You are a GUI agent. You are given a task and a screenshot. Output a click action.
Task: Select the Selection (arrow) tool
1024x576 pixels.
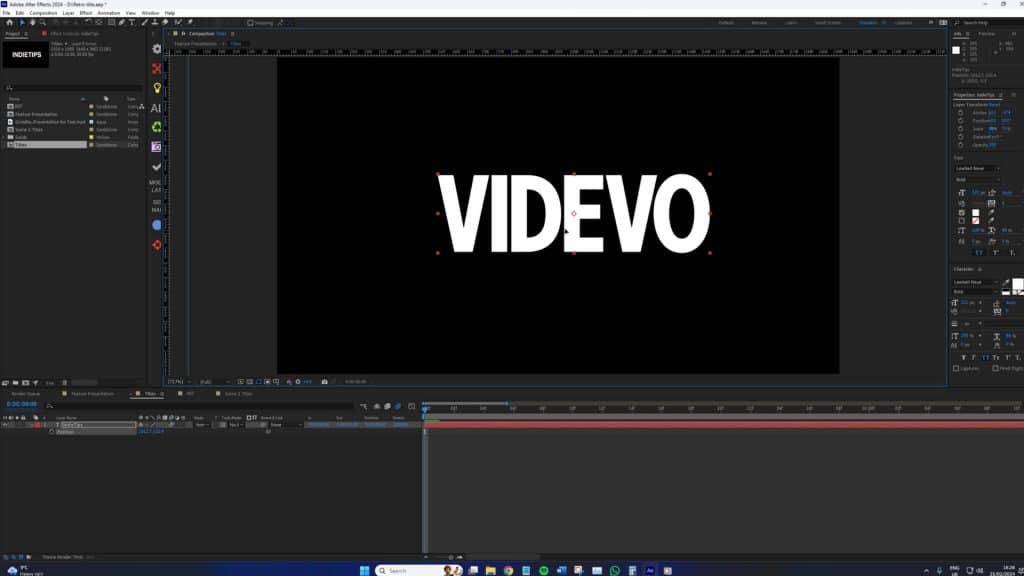[22, 22]
